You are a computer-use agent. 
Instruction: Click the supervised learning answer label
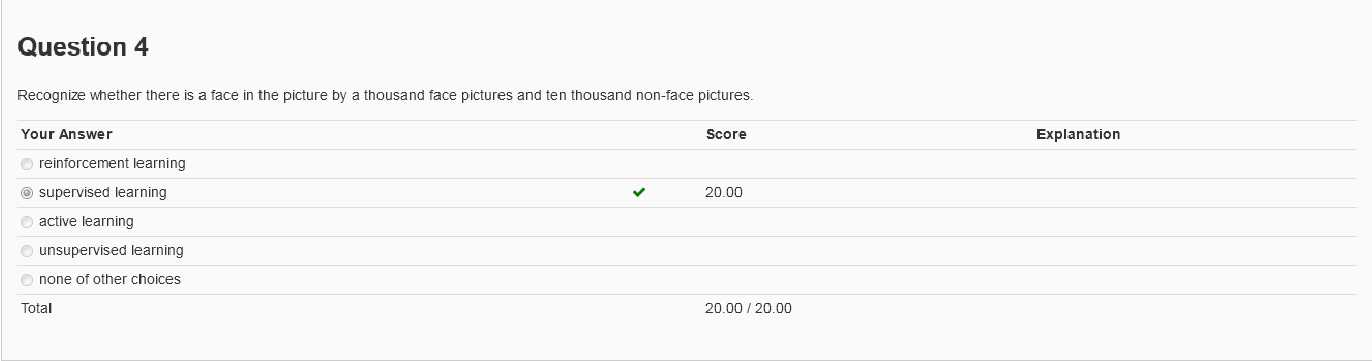pos(103,192)
